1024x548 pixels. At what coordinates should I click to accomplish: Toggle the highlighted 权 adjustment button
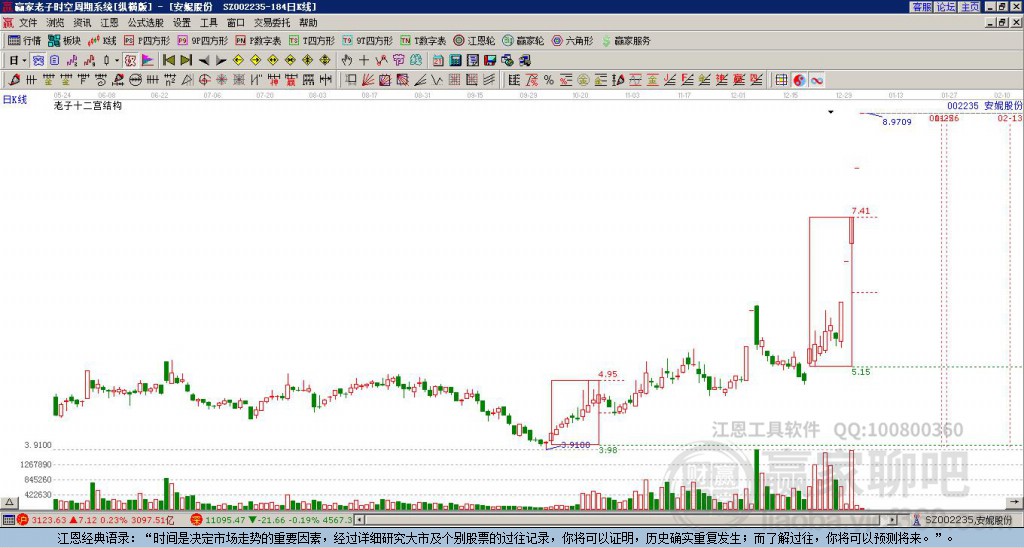click(130, 60)
